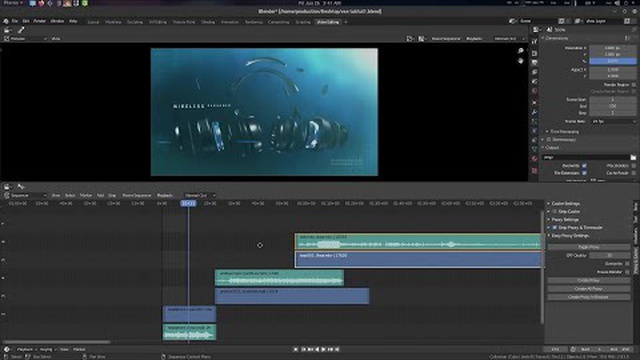
Task: Click the Frame End value field
Action: (613, 106)
